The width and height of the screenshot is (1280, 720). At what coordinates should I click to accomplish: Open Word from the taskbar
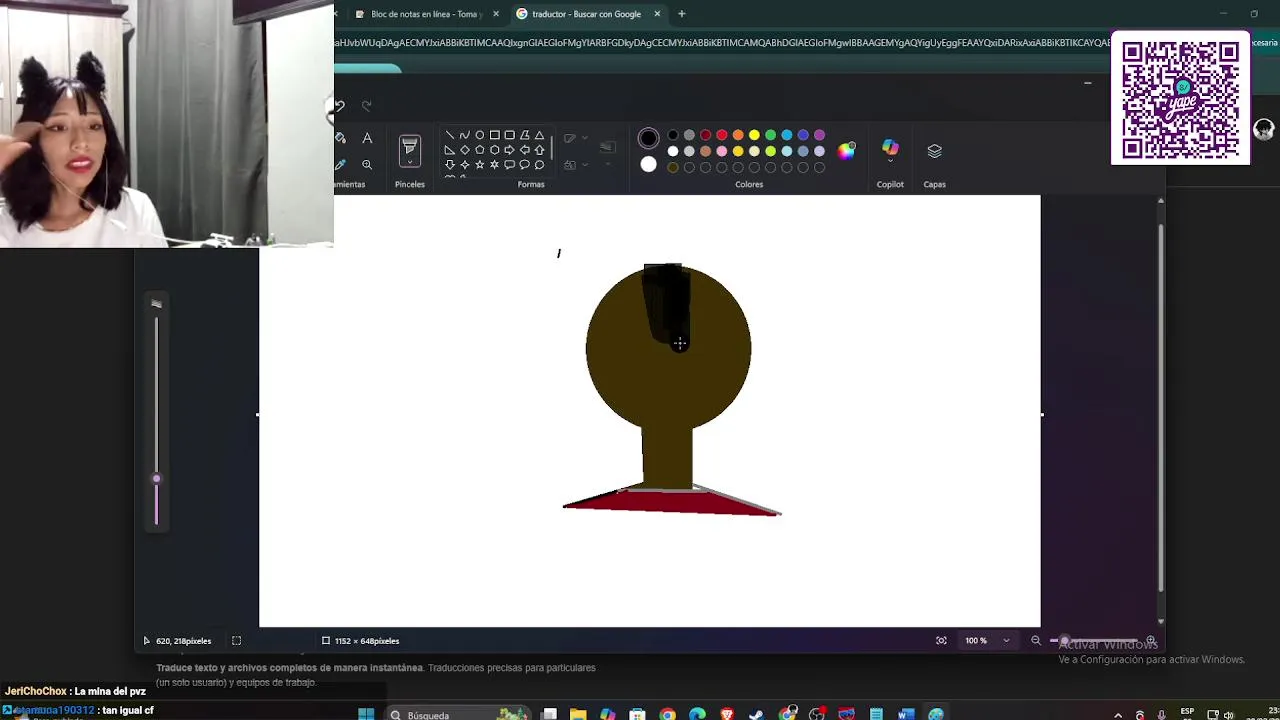906,714
